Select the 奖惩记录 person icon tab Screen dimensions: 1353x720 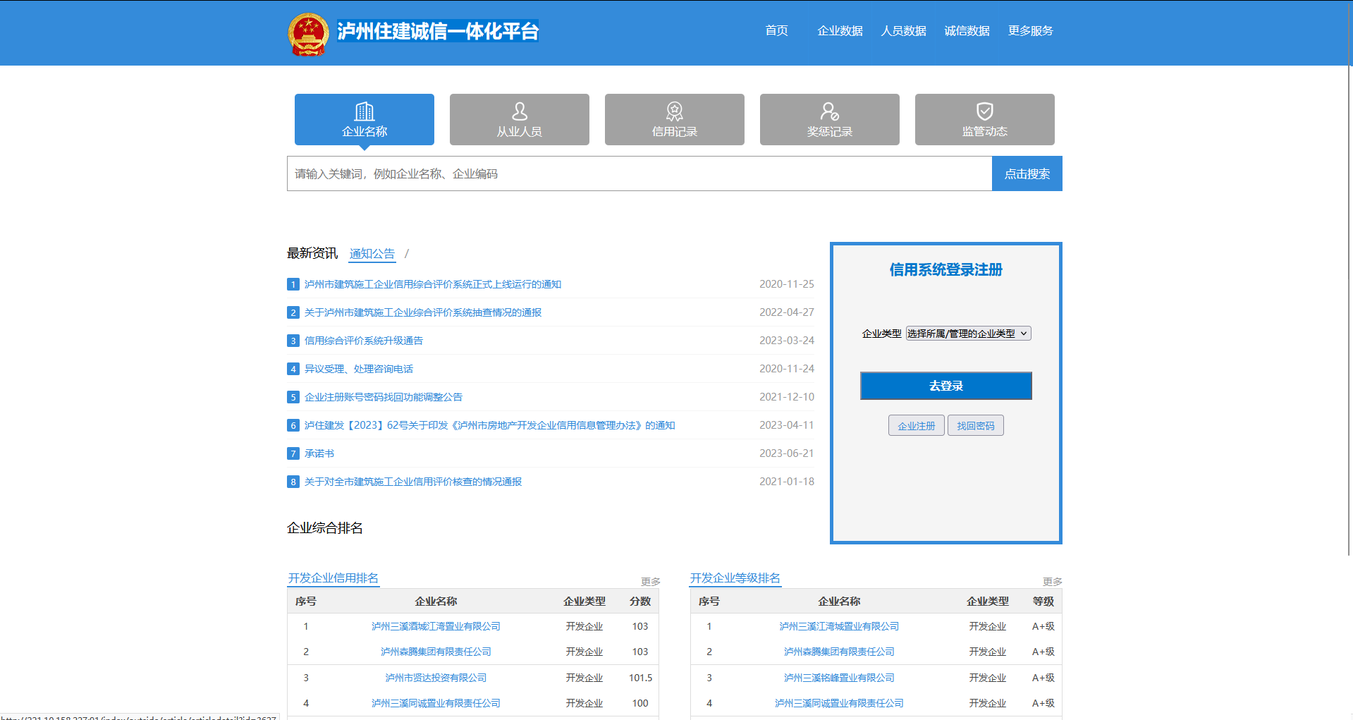click(x=829, y=119)
